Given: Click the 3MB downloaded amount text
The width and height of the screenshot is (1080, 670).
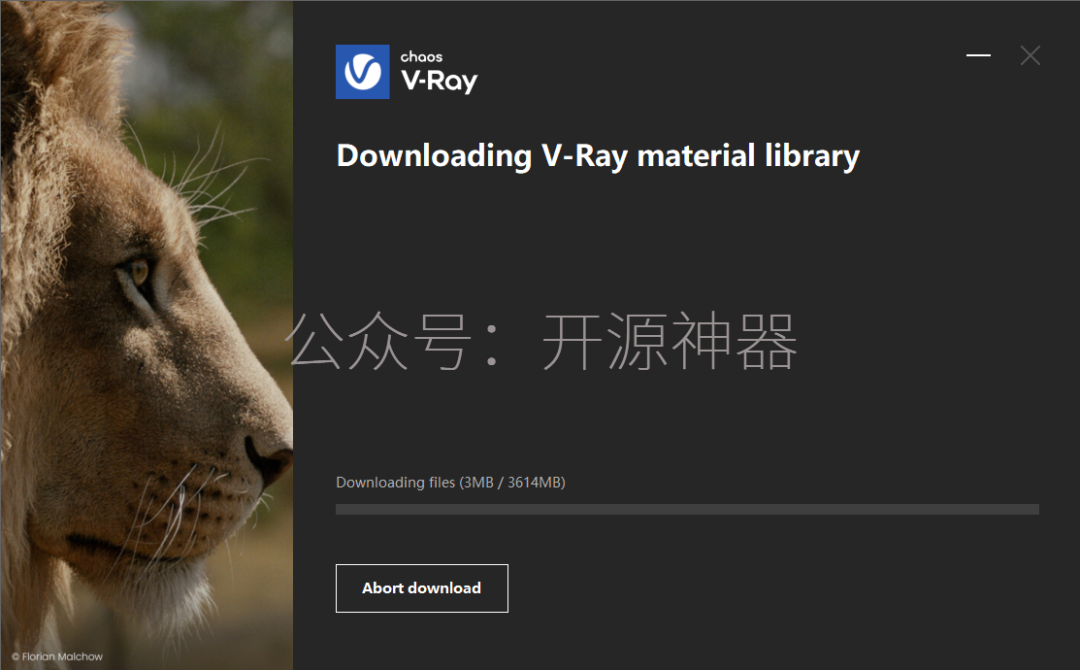Looking at the screenshot, I should coord(478,482).
